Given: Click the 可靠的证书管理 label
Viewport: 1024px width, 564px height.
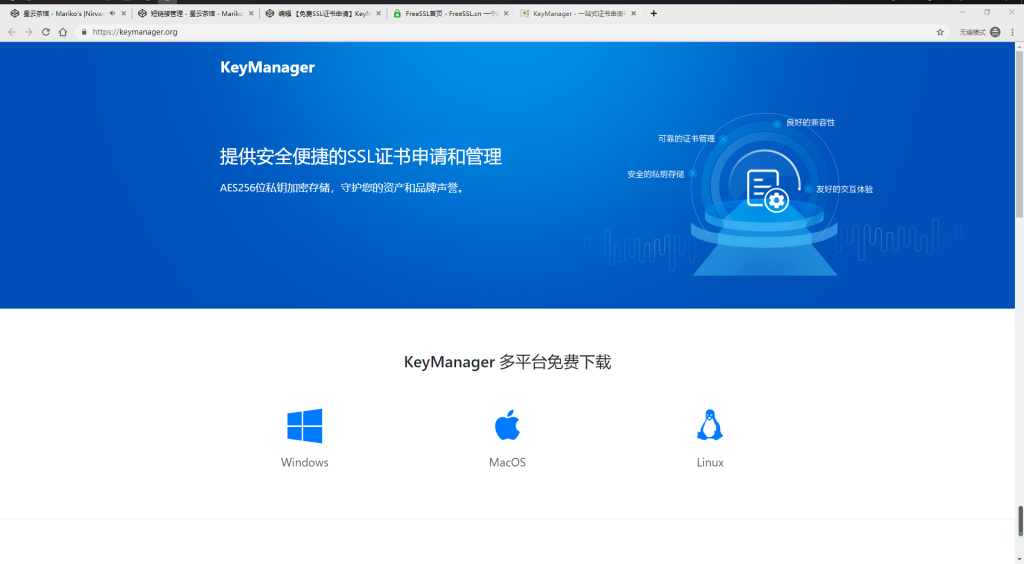Looking at the screenshot, I should click(x=686, y=139).
